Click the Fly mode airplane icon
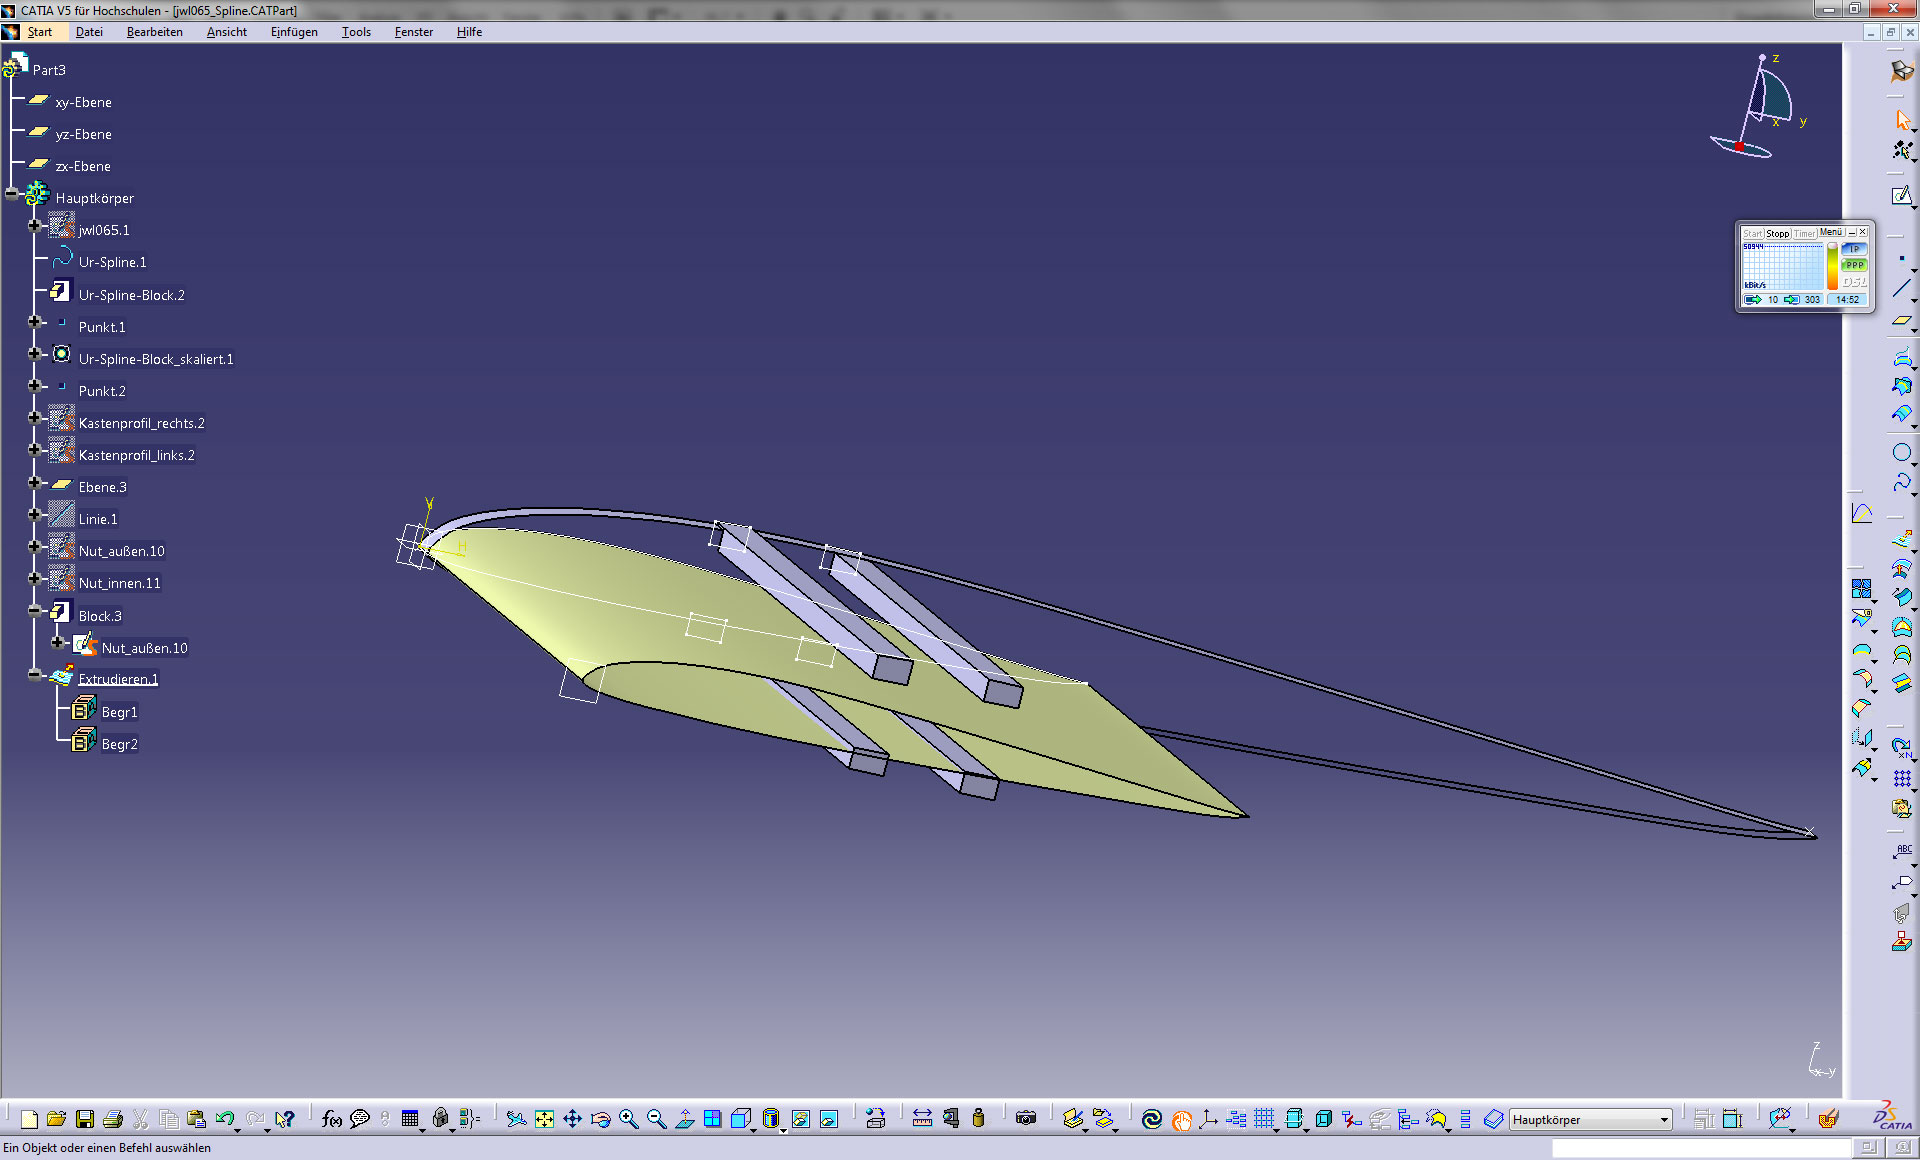 (x=516, y=1119)
